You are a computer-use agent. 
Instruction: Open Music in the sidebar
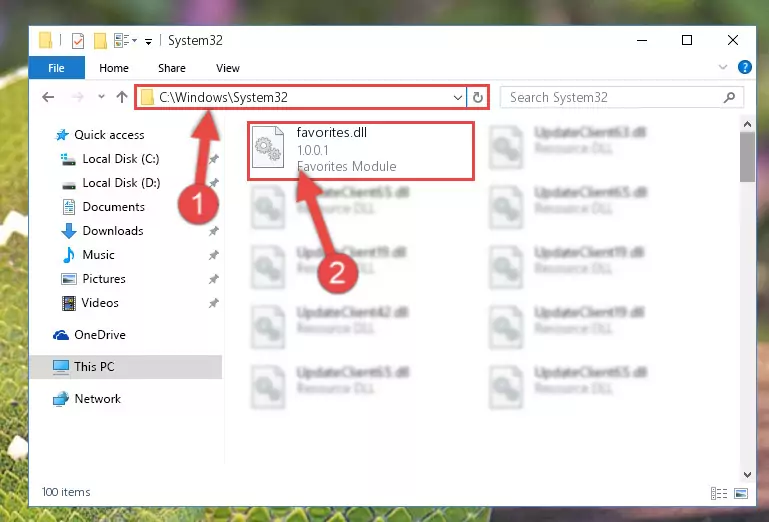tap(98, 255)
